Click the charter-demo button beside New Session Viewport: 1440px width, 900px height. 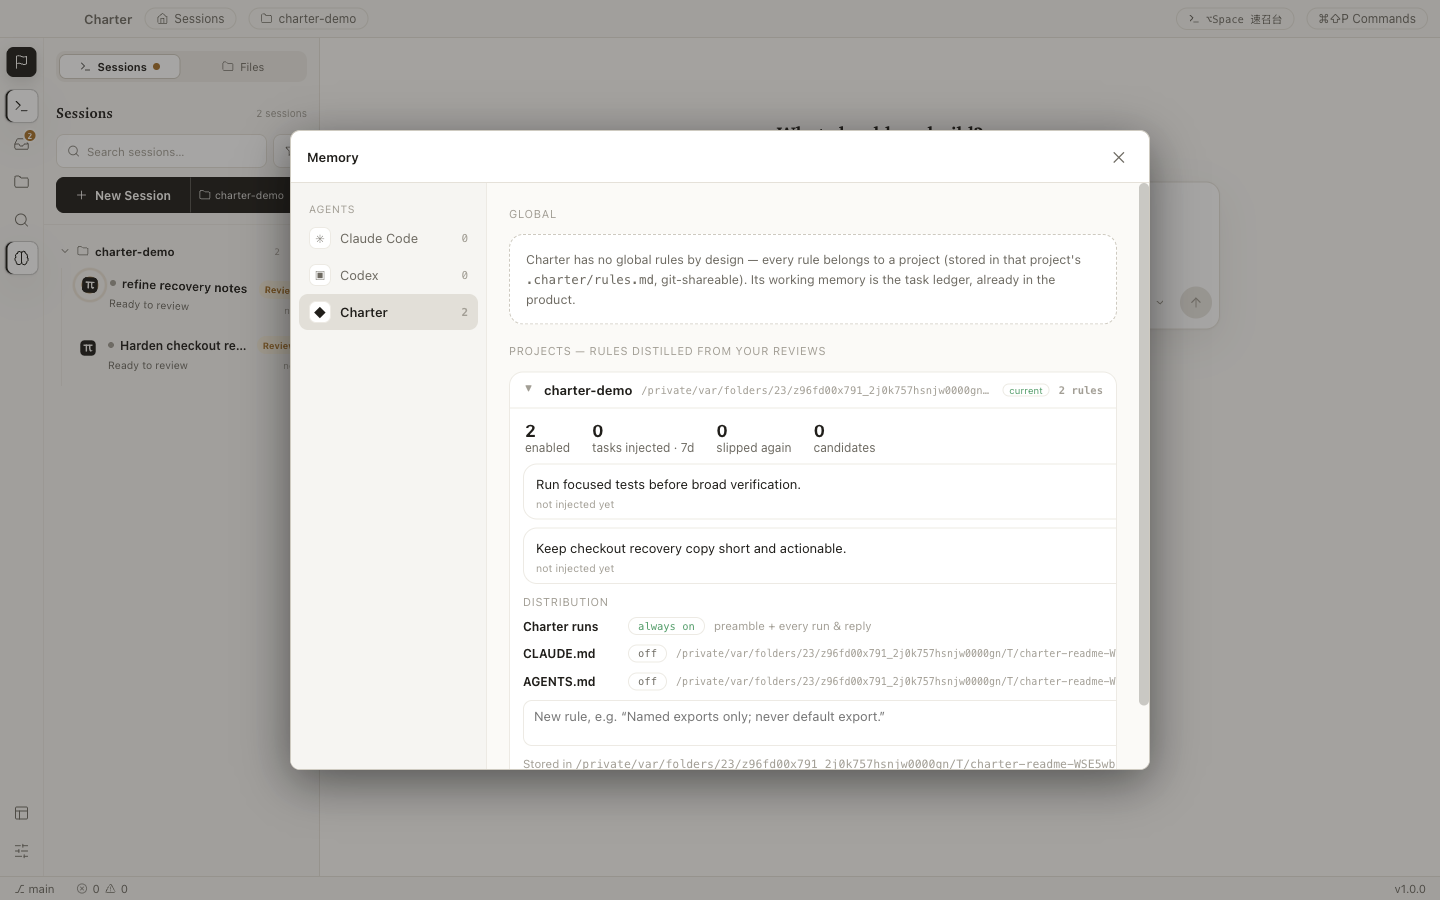tap(241, 195)
